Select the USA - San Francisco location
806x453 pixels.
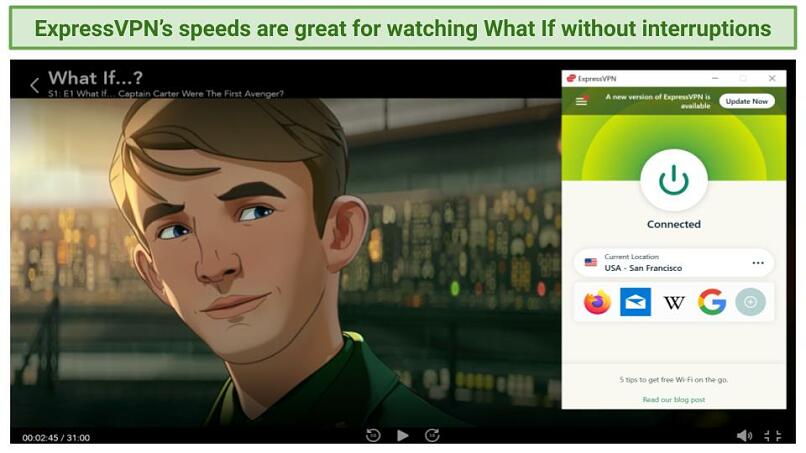(673, 263)
